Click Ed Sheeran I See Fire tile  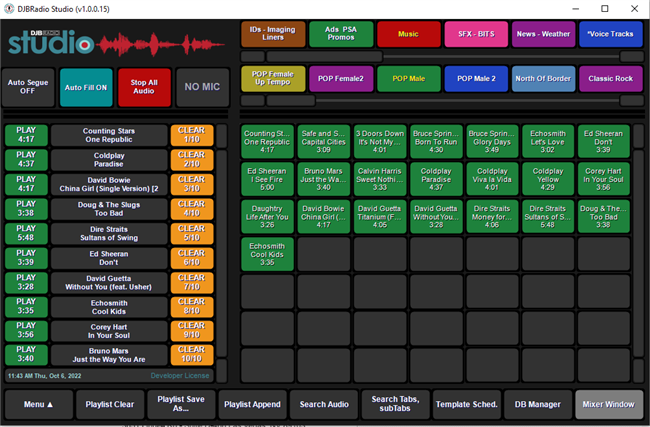(x=267, y=179)
